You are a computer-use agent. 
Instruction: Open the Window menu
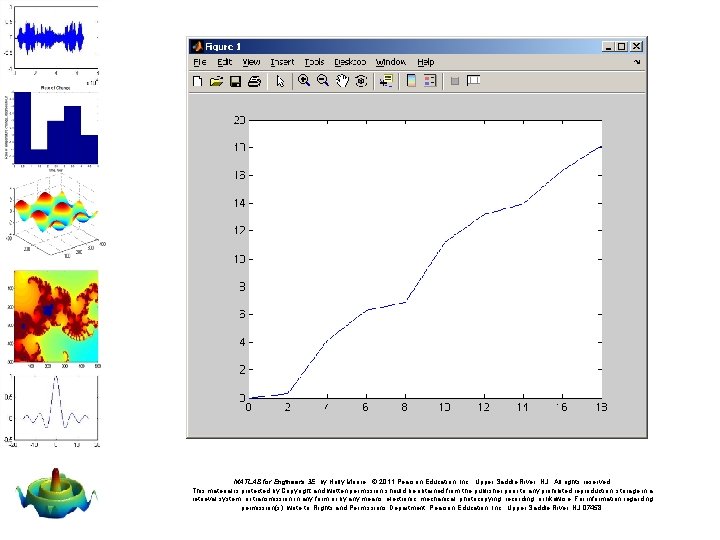[391, 62]
